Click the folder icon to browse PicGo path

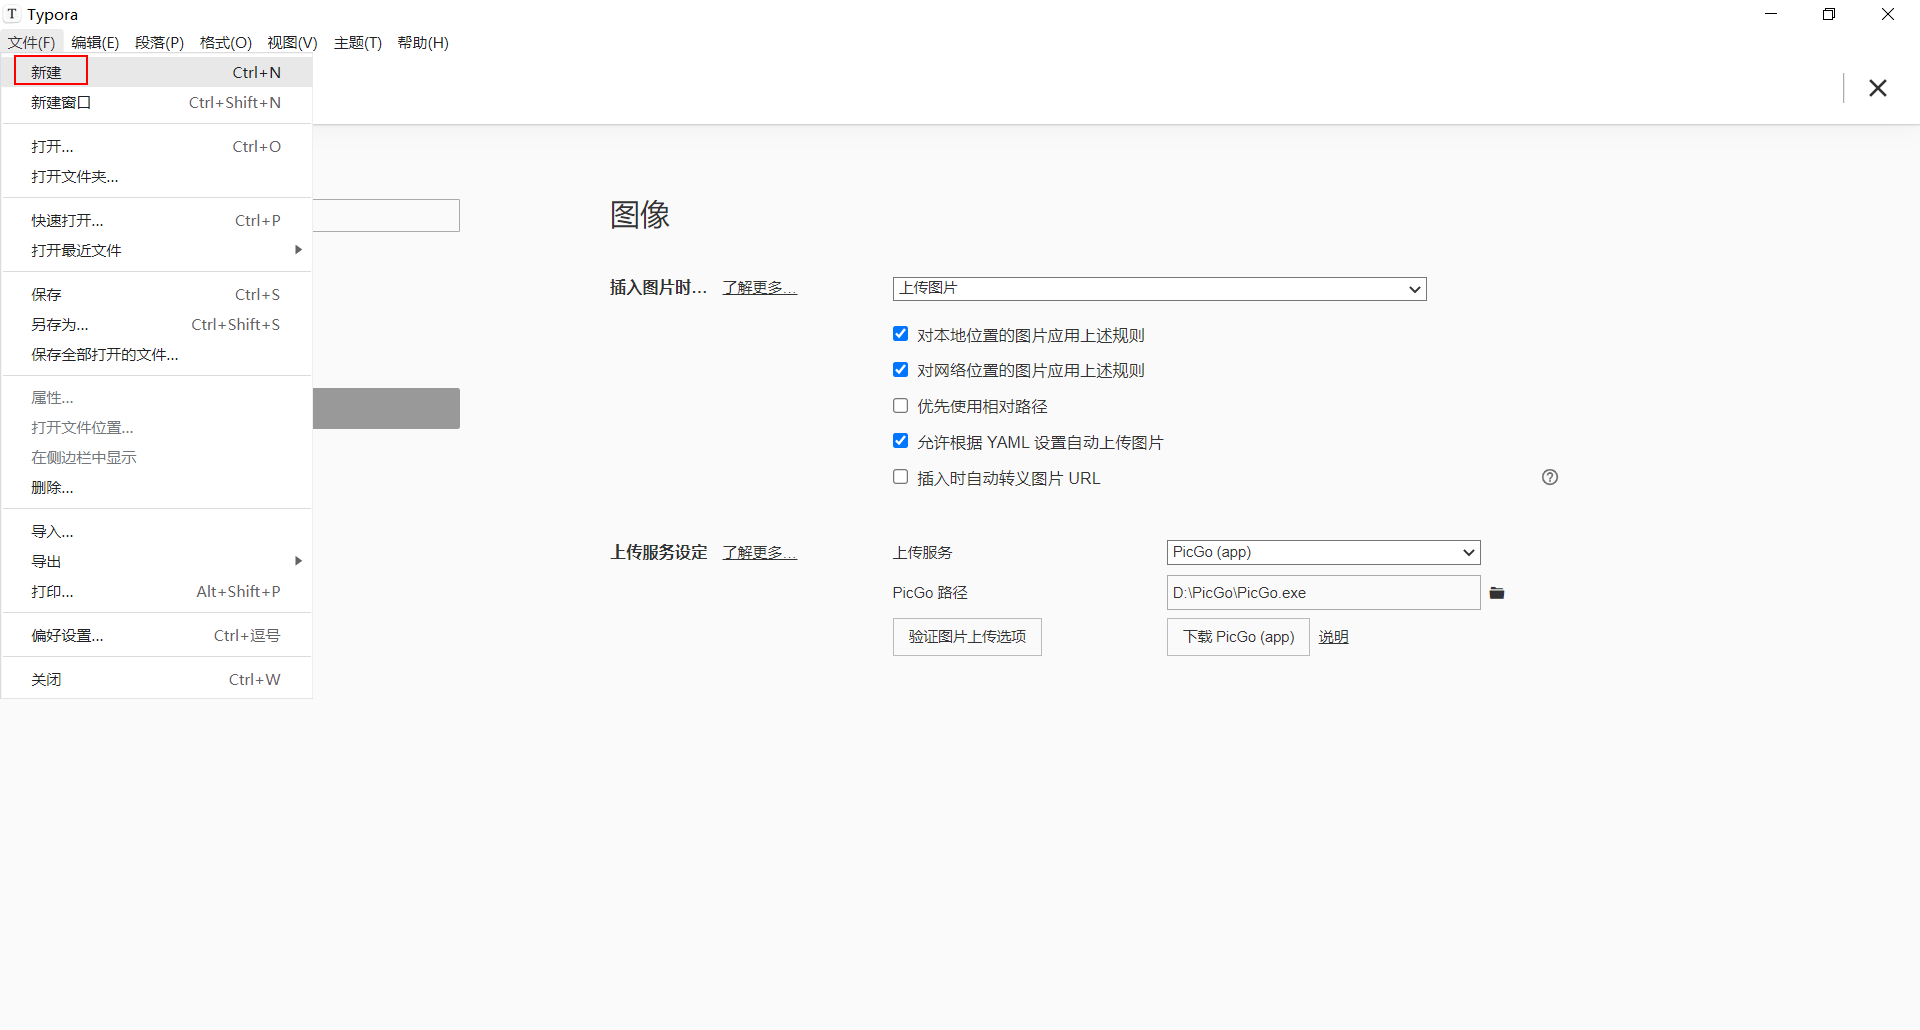(1497, 592)
